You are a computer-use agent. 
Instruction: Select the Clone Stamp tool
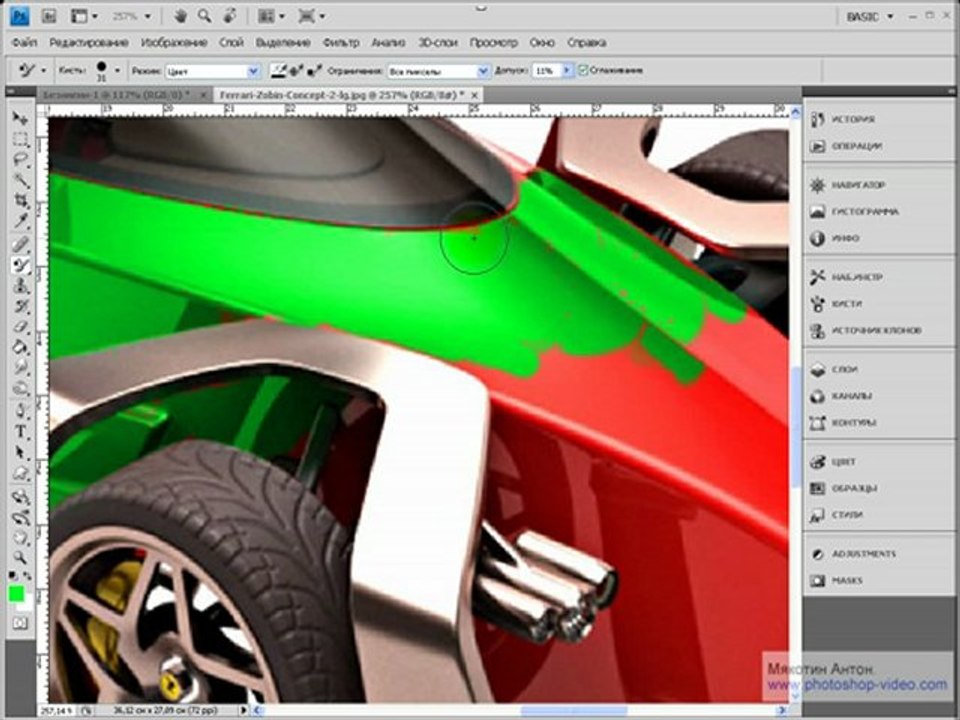pyautogui.click(x=21, y=285)
